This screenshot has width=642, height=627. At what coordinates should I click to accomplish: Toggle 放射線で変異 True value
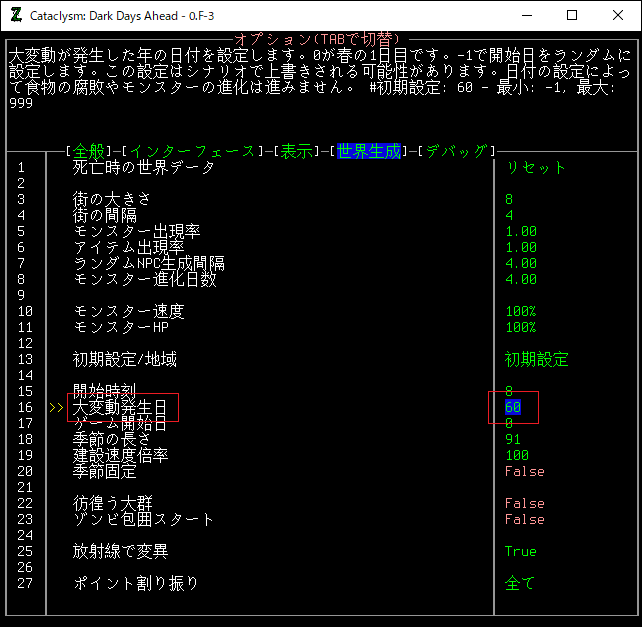[x=520, y=551]
